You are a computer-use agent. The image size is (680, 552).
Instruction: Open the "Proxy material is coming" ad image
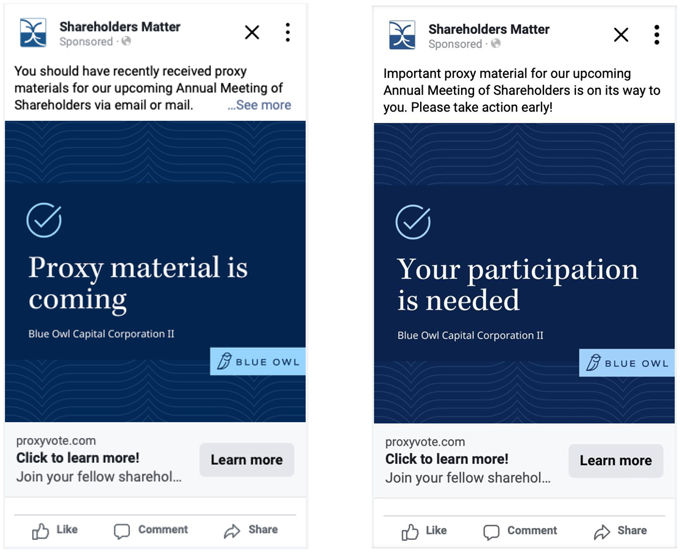[x=155, y=271]
